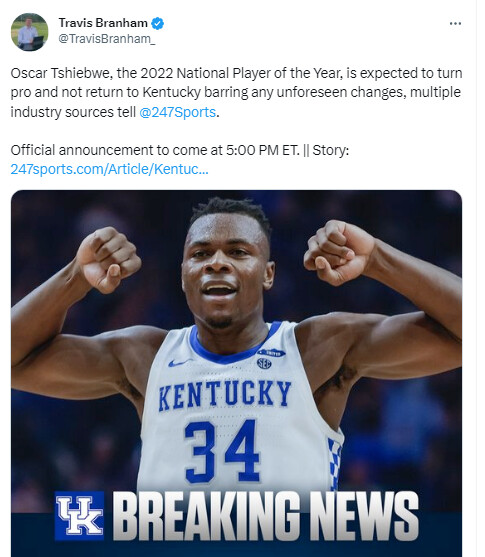Click the UK logo in the image
The image size is (485, 557).
click(x=80, y=515)
